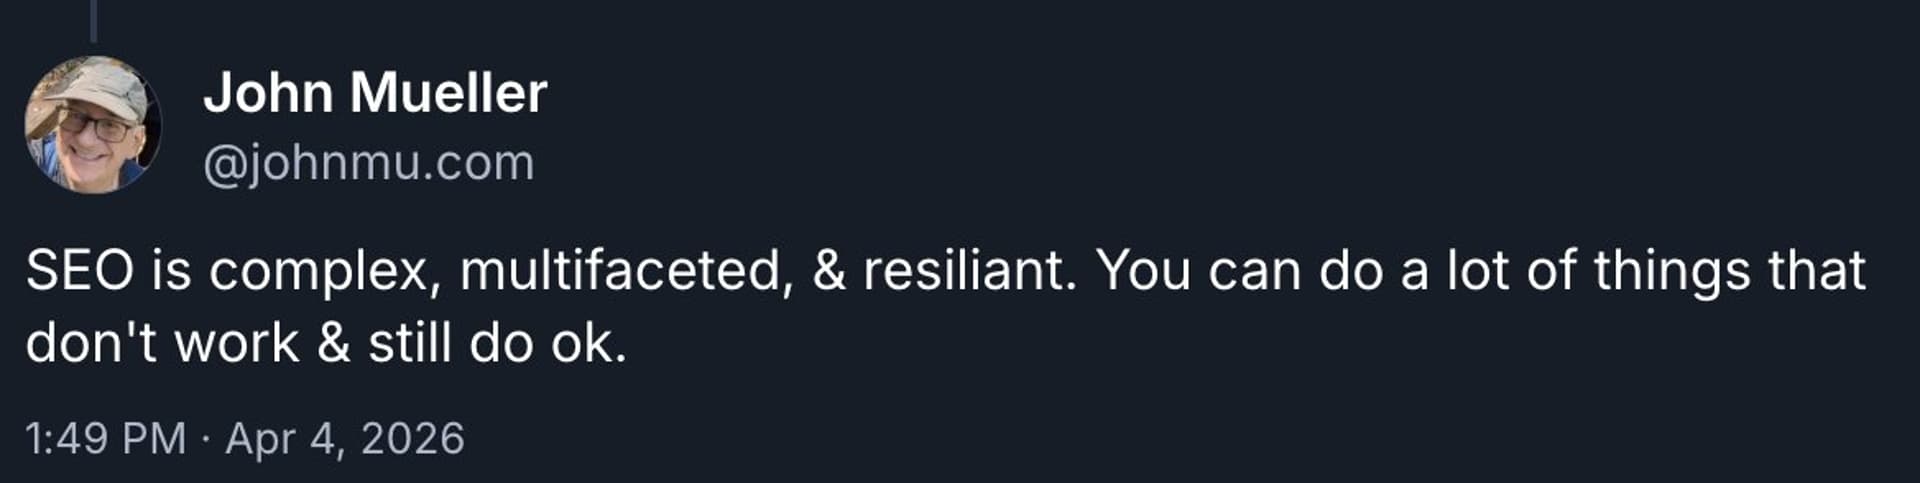1920x483 pixels.
Task: Click the word "don't" in the post
Action: 91,343
